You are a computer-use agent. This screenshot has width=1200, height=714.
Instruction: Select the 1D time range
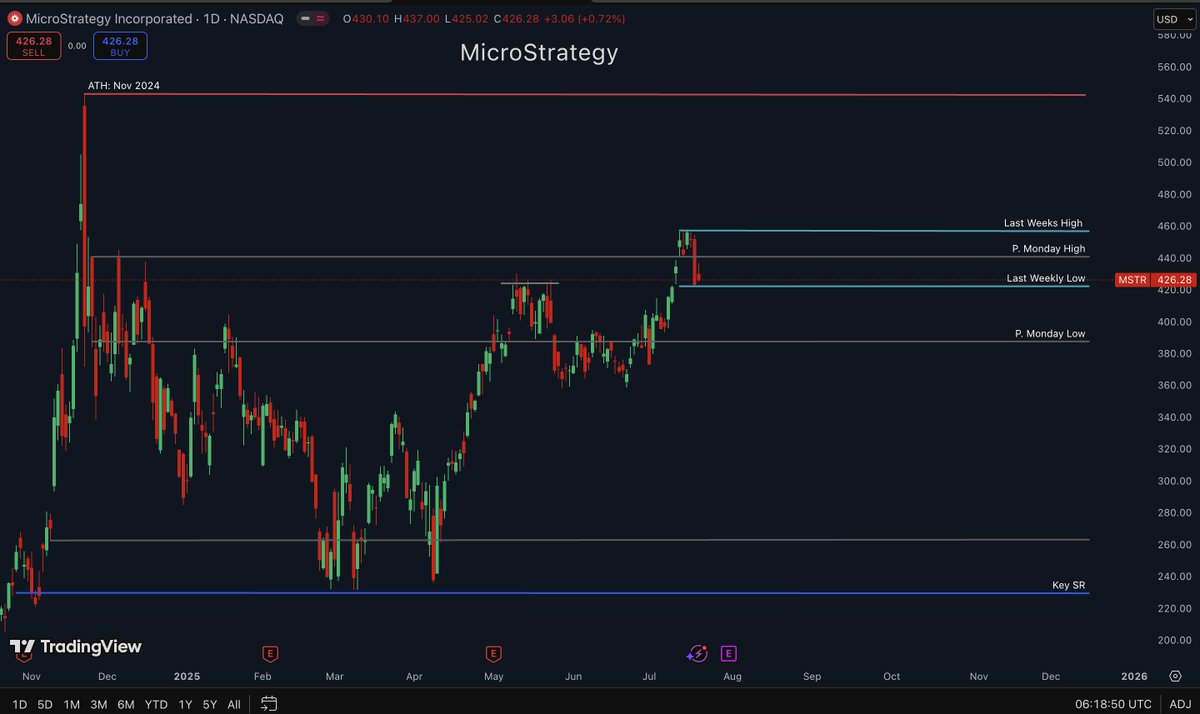20,704
